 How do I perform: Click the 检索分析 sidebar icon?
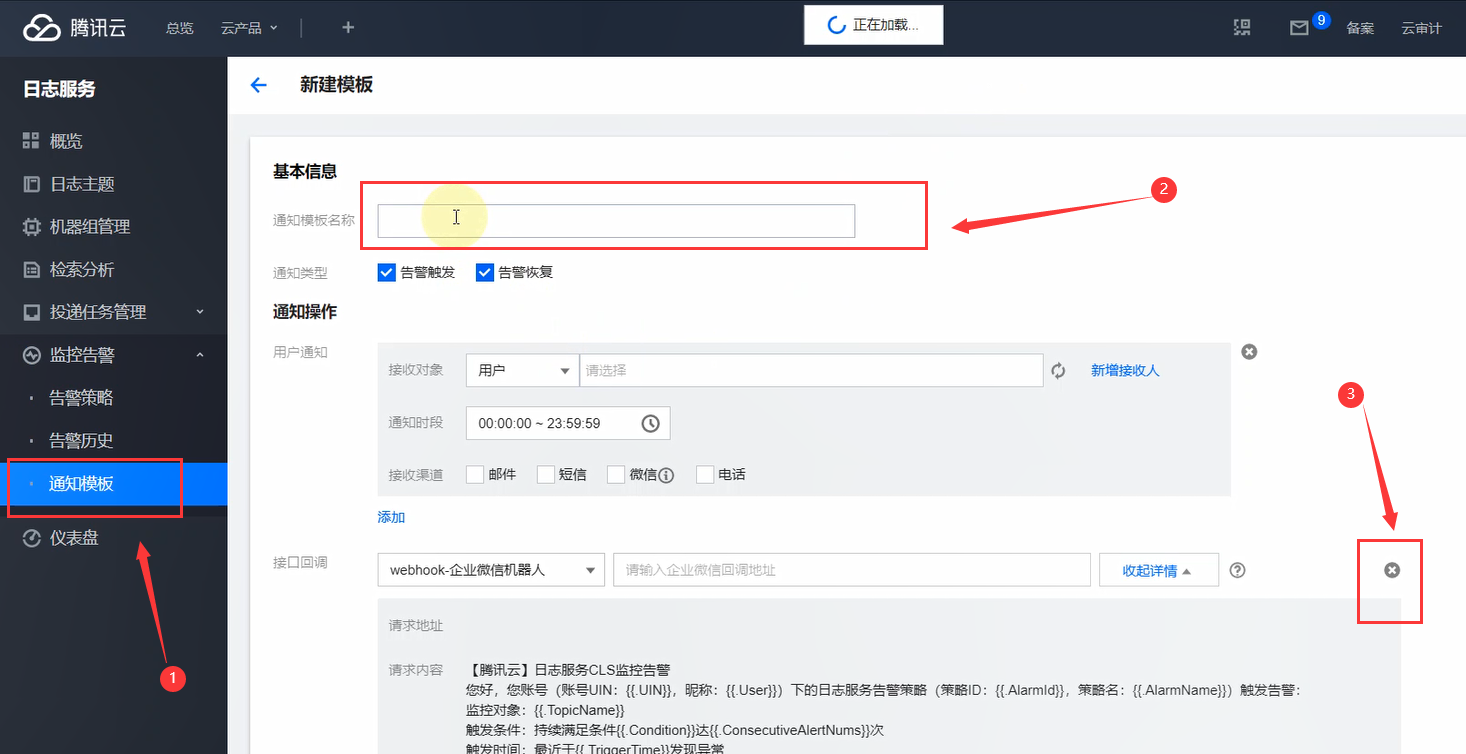click(x=31, y=270)
